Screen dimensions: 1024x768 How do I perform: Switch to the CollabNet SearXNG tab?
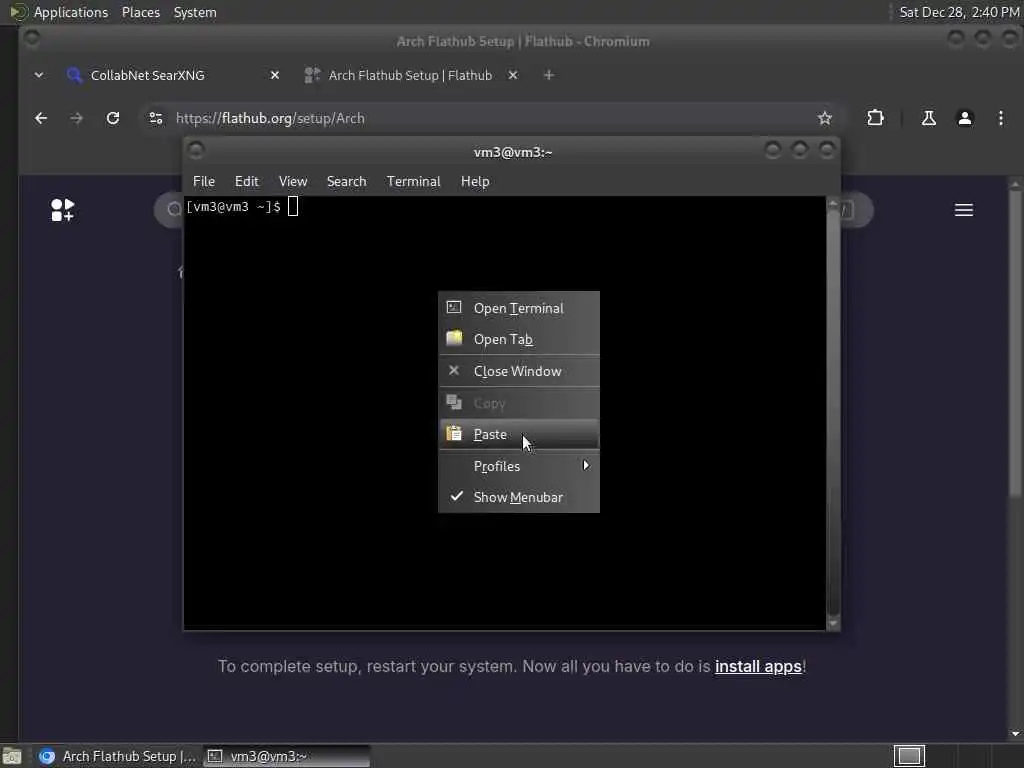coord(173,75)
